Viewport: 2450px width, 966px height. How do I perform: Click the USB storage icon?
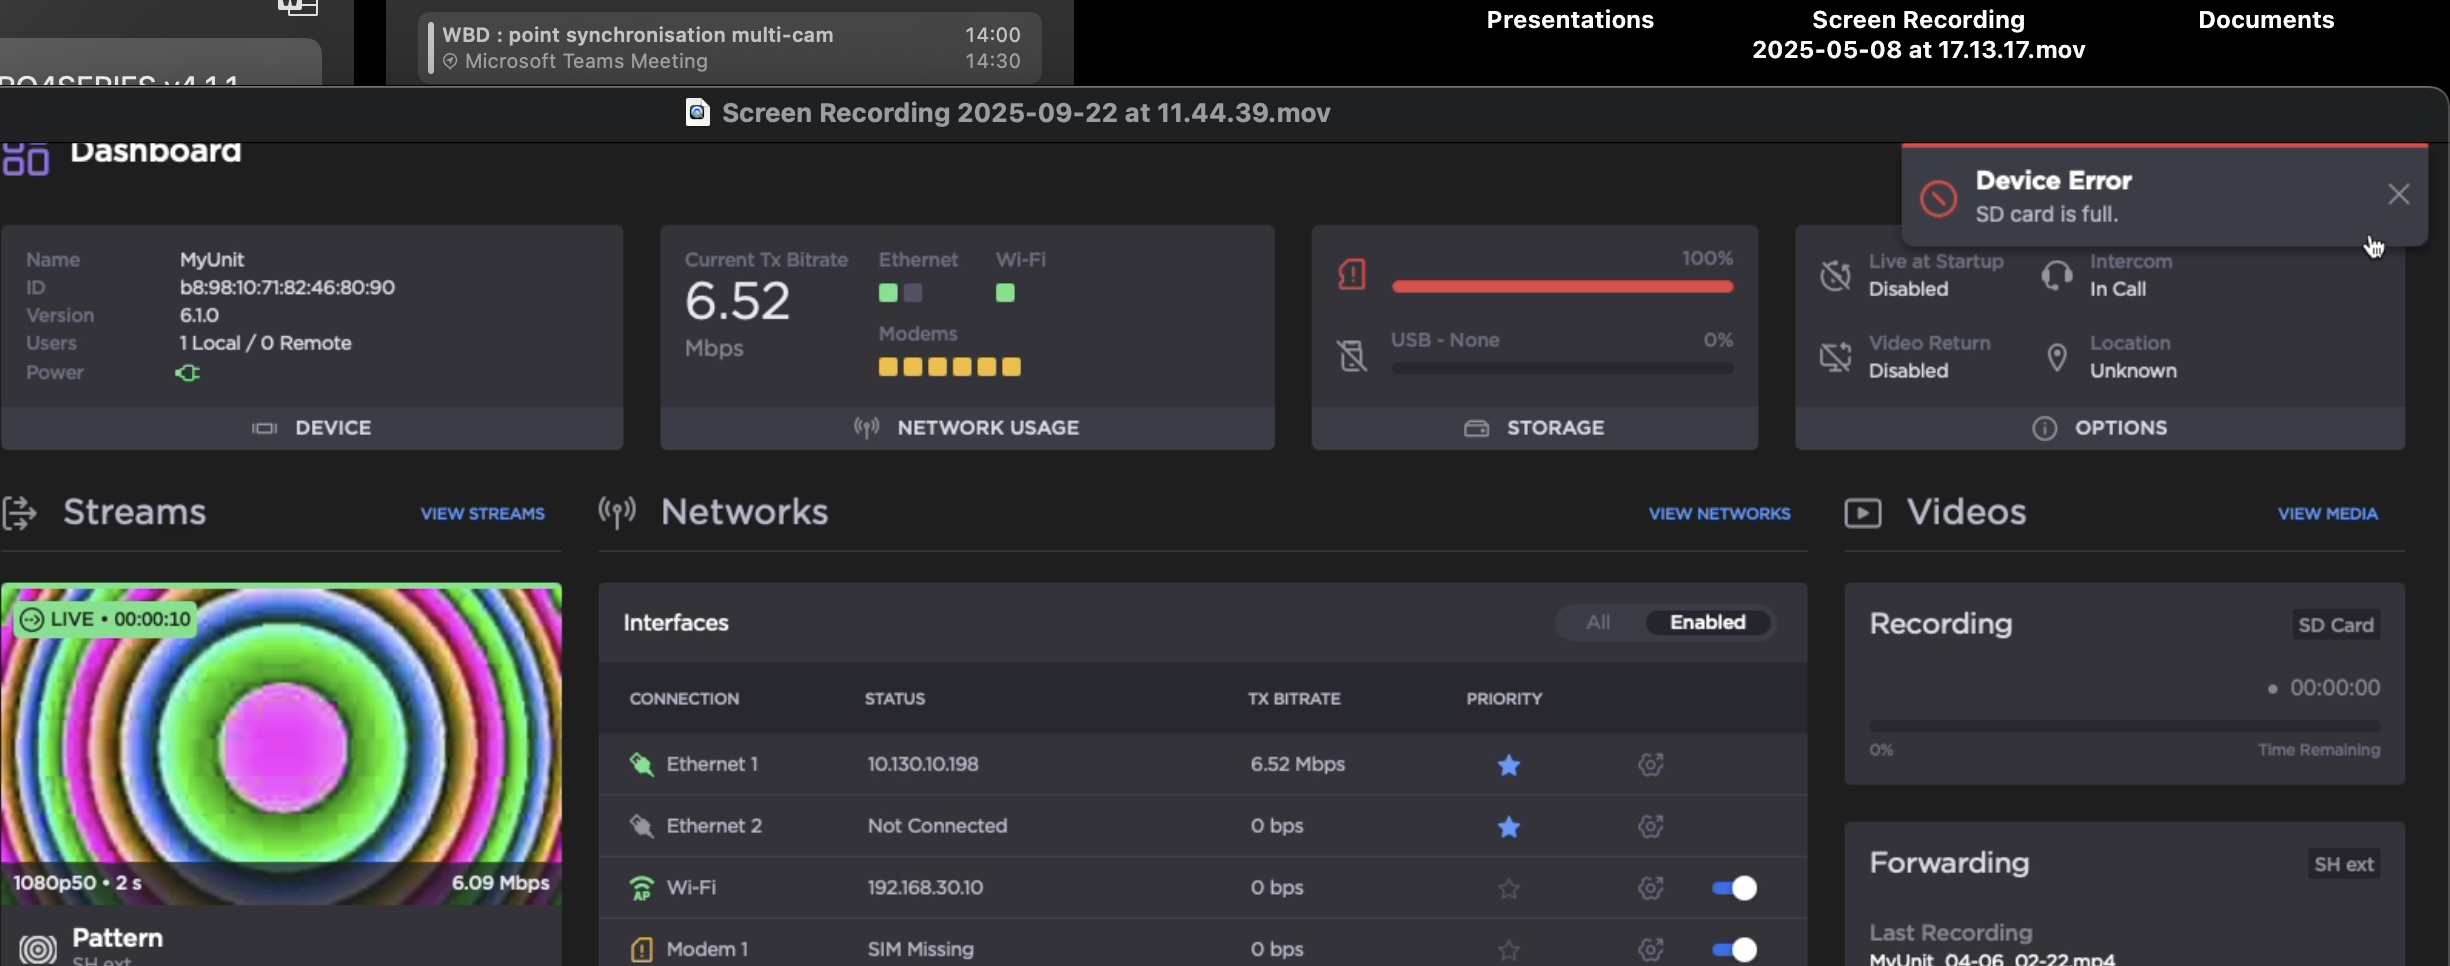point(1351,355)
